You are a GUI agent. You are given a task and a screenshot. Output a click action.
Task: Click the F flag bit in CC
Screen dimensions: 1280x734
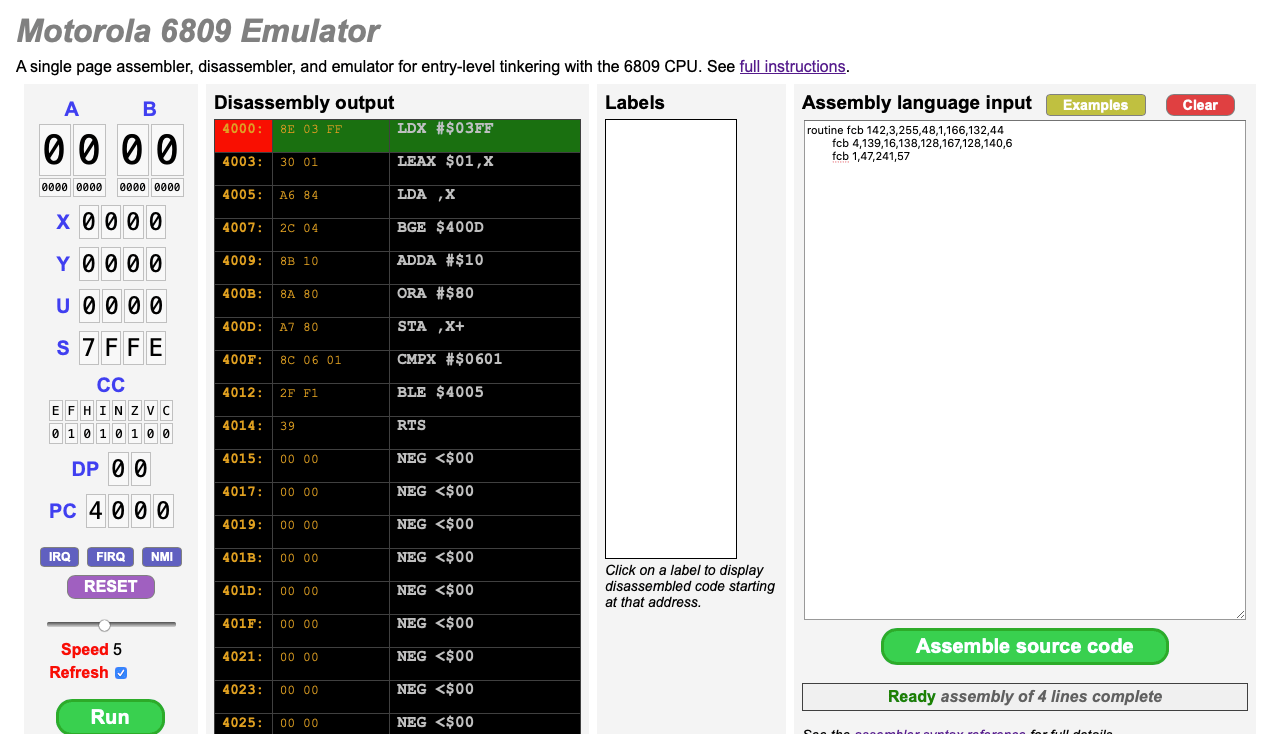pyautogui.click(x=70, y=433)
